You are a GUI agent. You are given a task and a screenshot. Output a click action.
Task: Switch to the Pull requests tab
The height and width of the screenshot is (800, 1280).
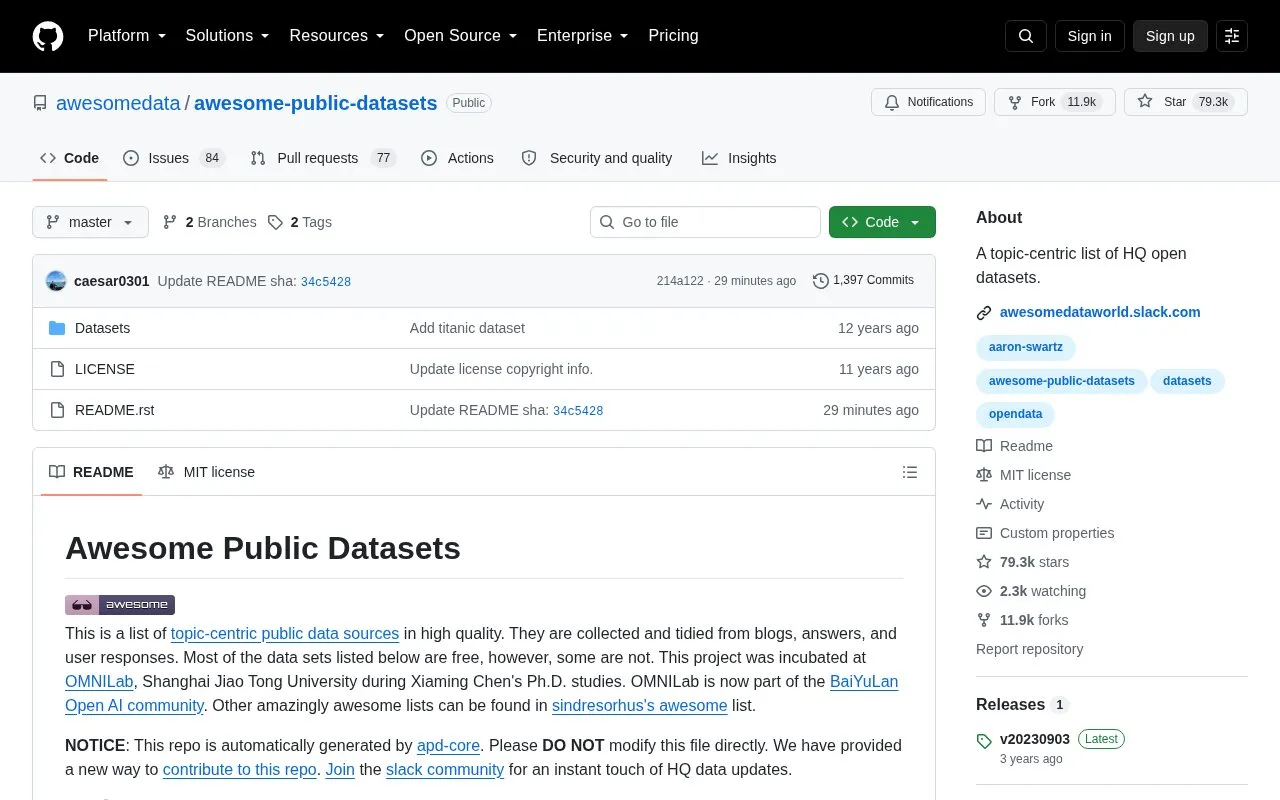323,158
